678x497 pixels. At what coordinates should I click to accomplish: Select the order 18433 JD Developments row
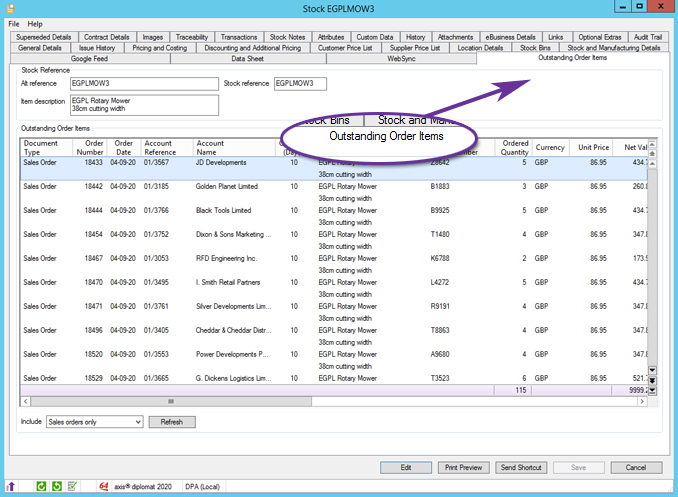pos(334,168)
